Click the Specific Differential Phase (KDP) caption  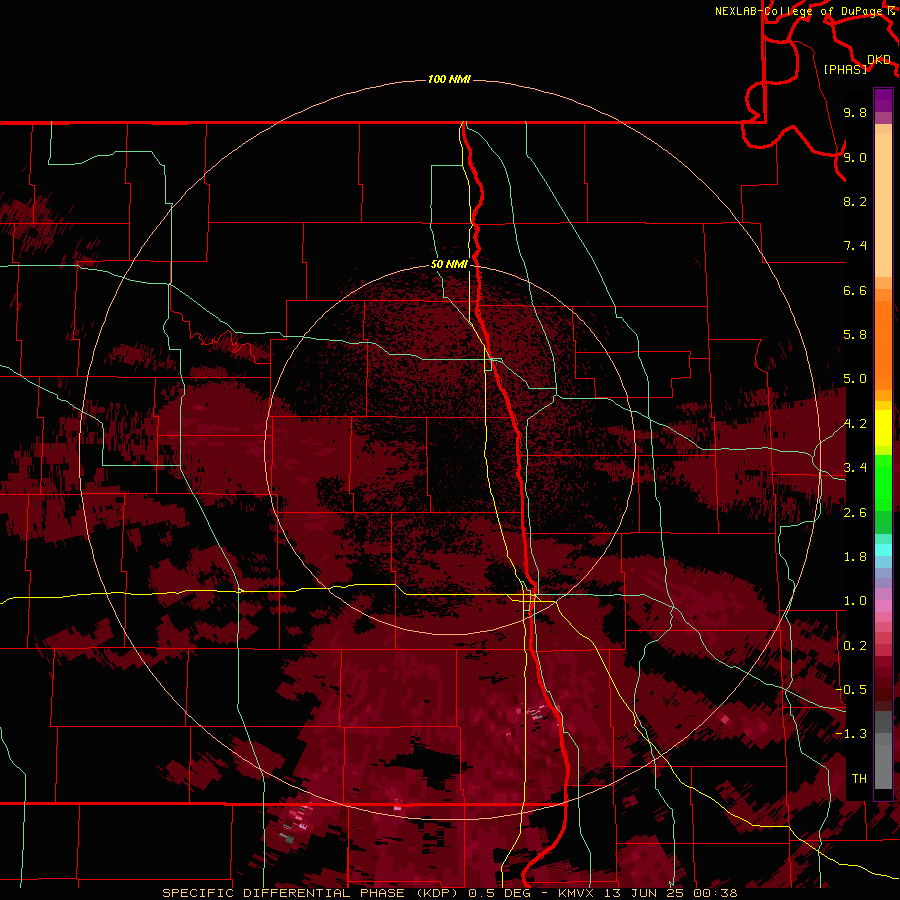tap(313, 893)
